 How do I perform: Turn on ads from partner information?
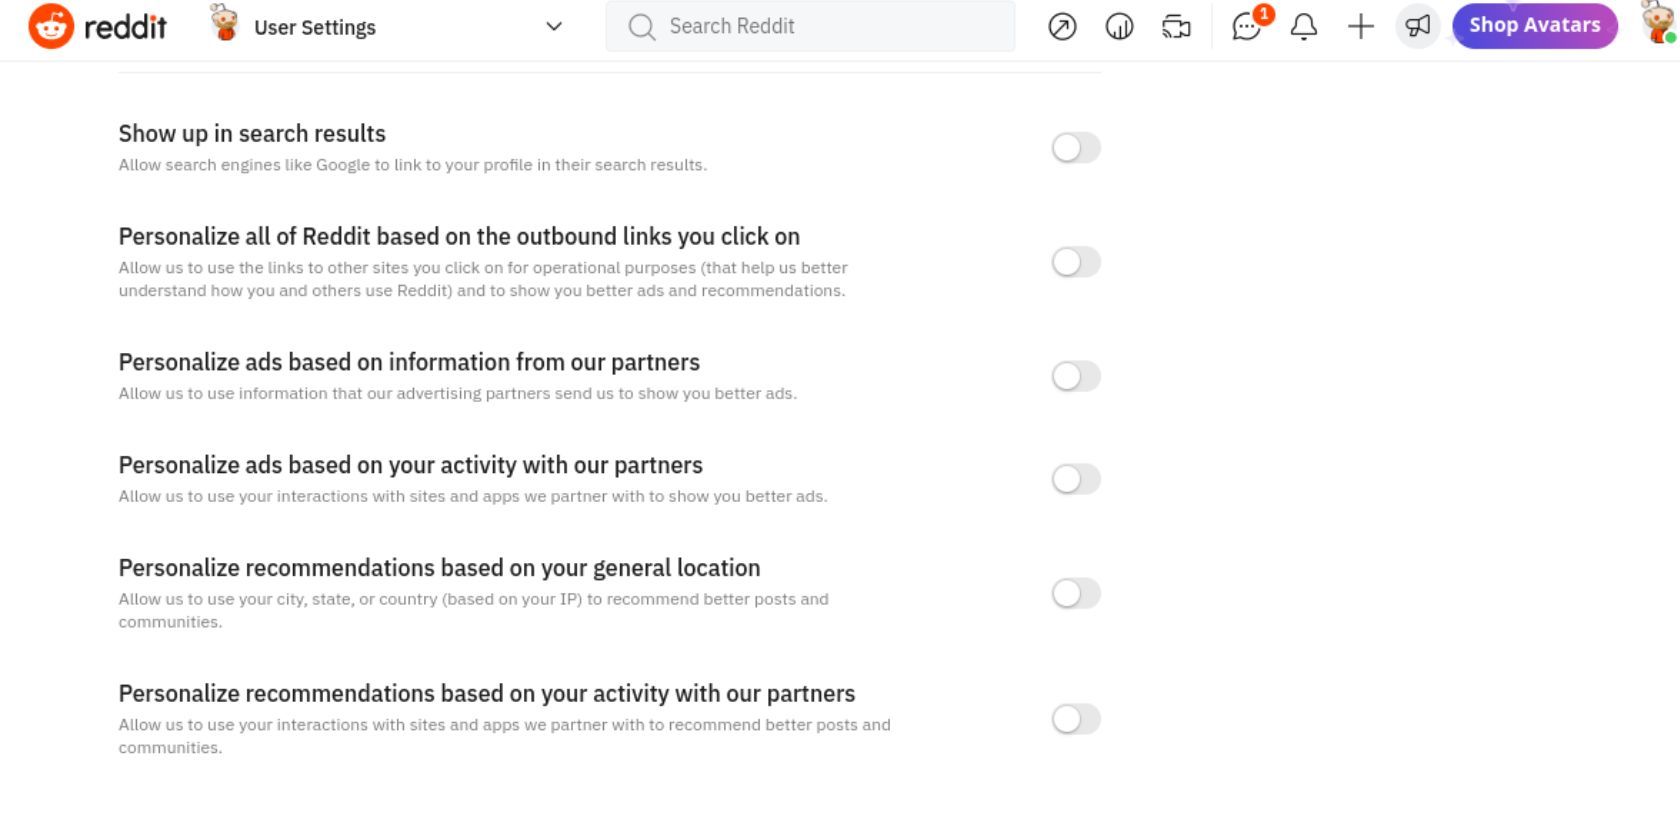pos(1076,376)
